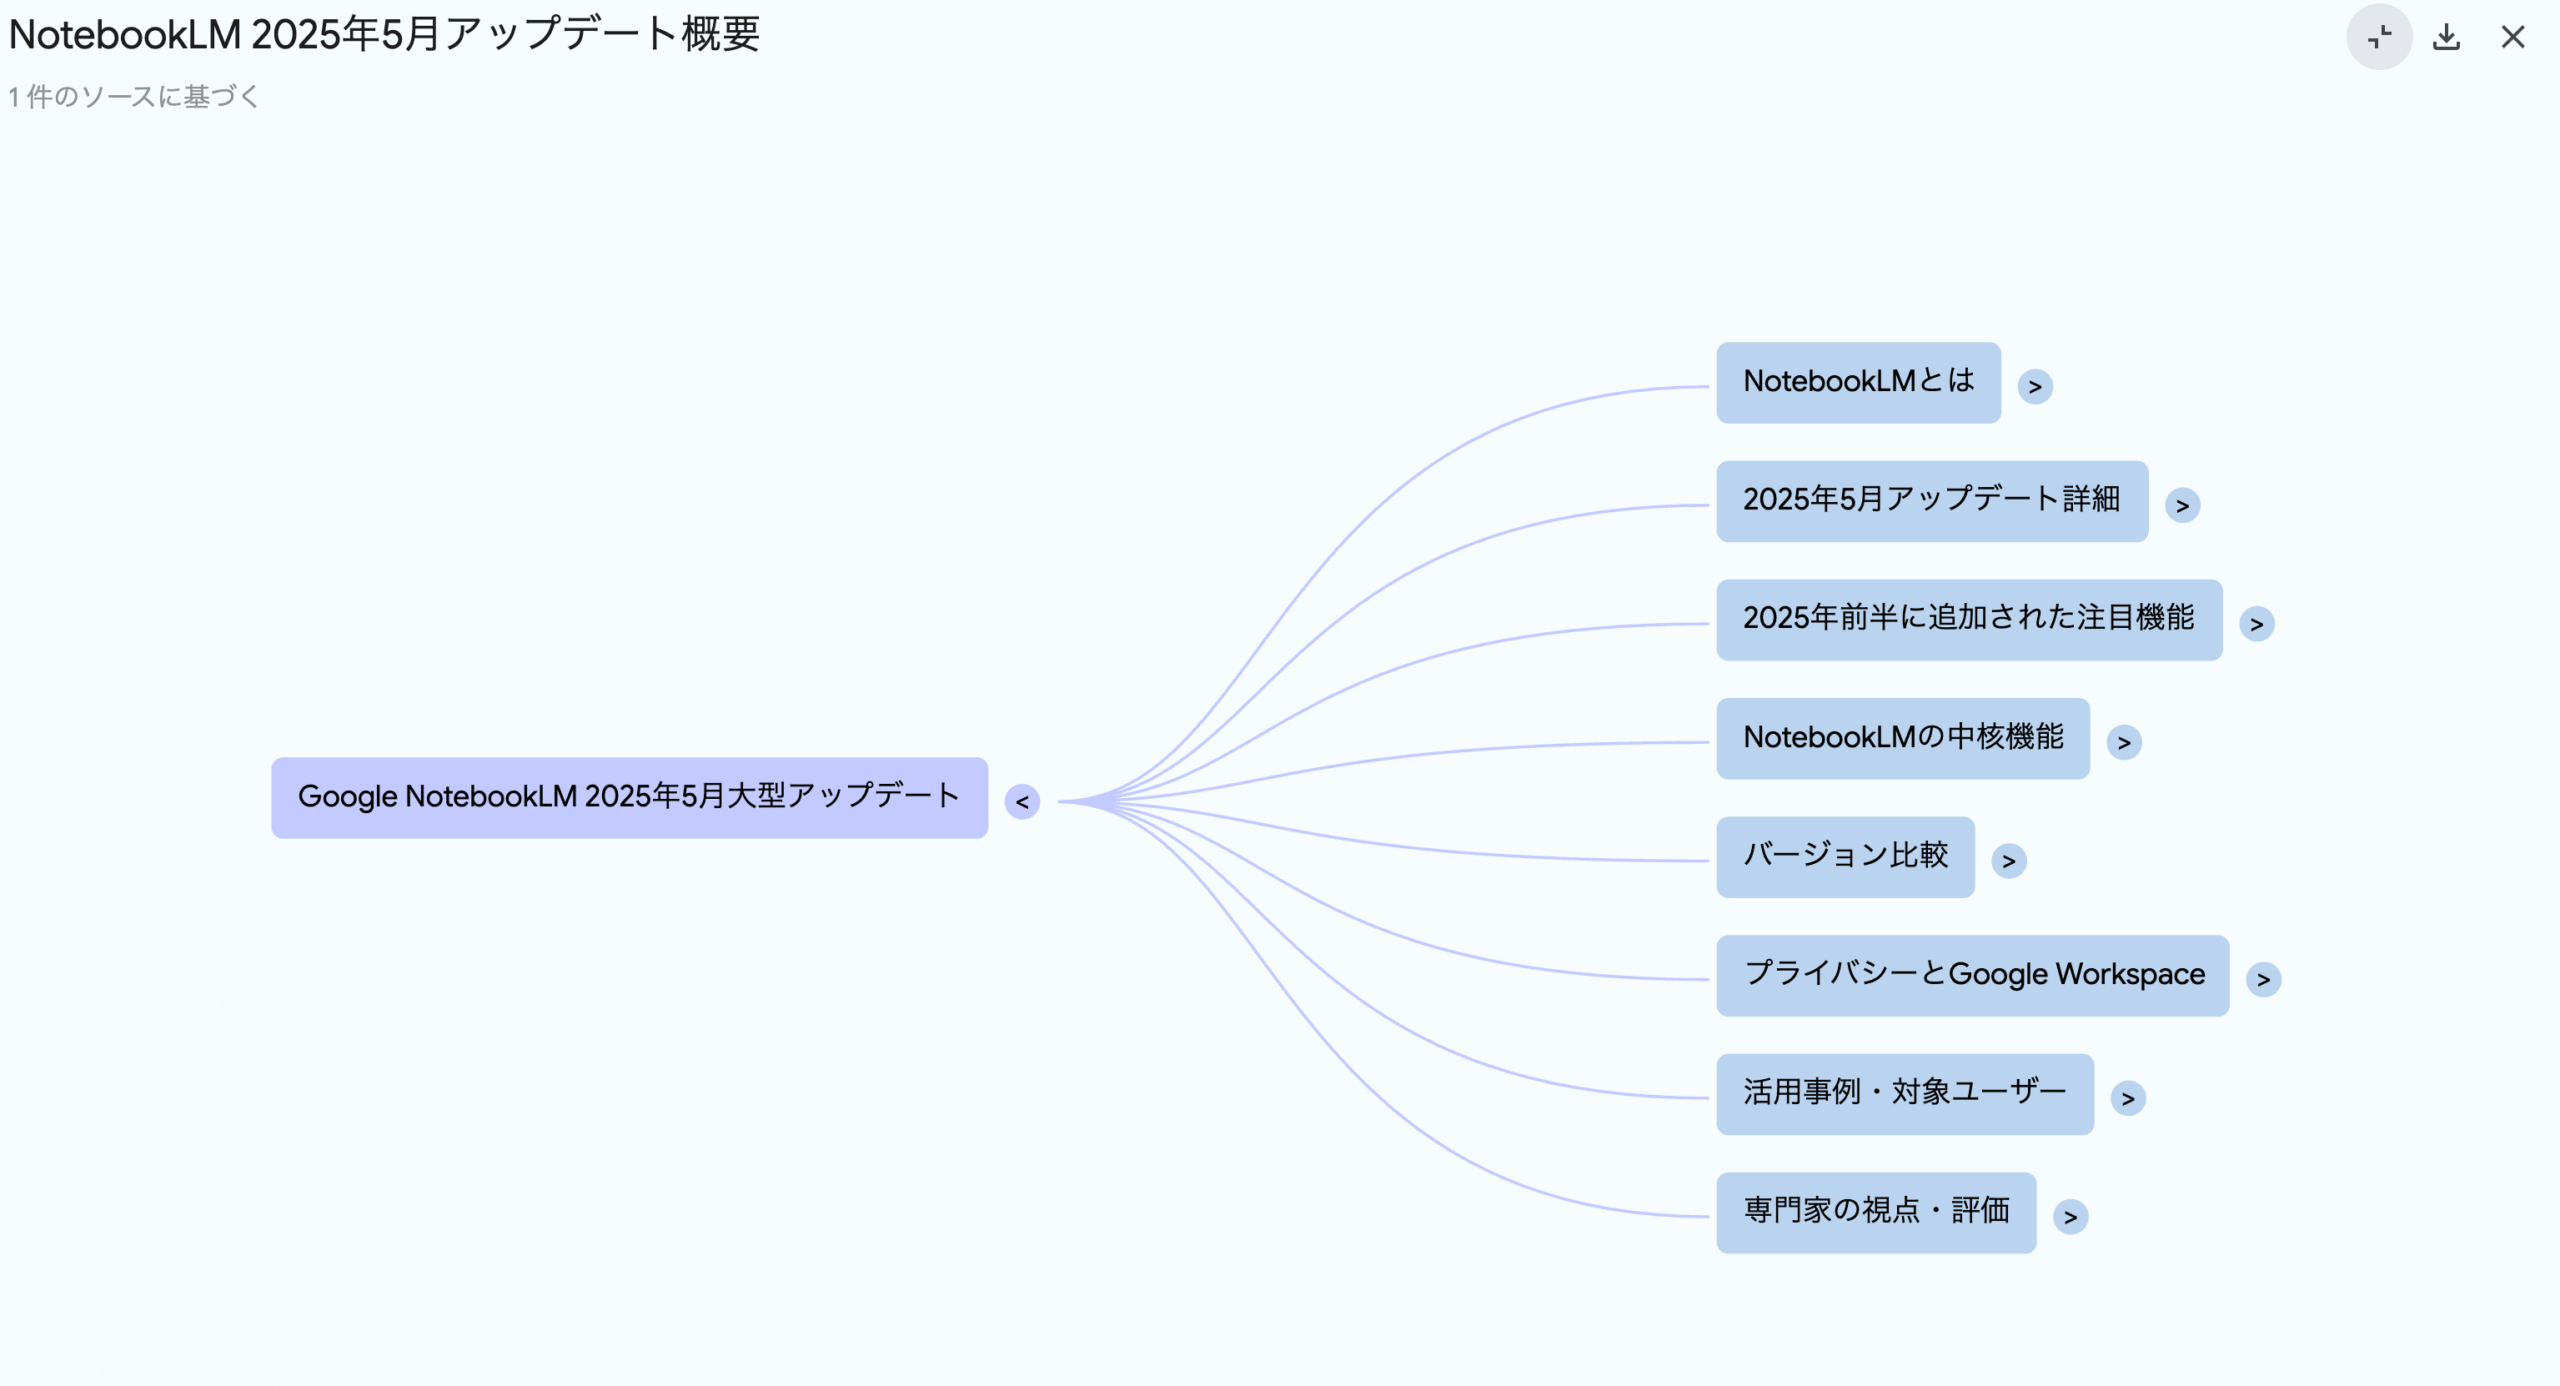Expand the バージョン比較 node arrow

point(2008,861)
